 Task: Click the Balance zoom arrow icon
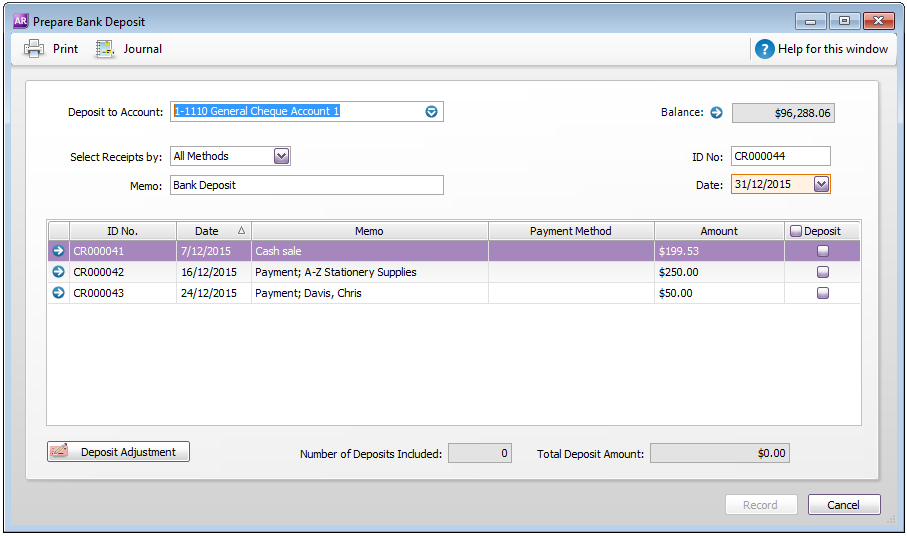(x=716, y=113)
